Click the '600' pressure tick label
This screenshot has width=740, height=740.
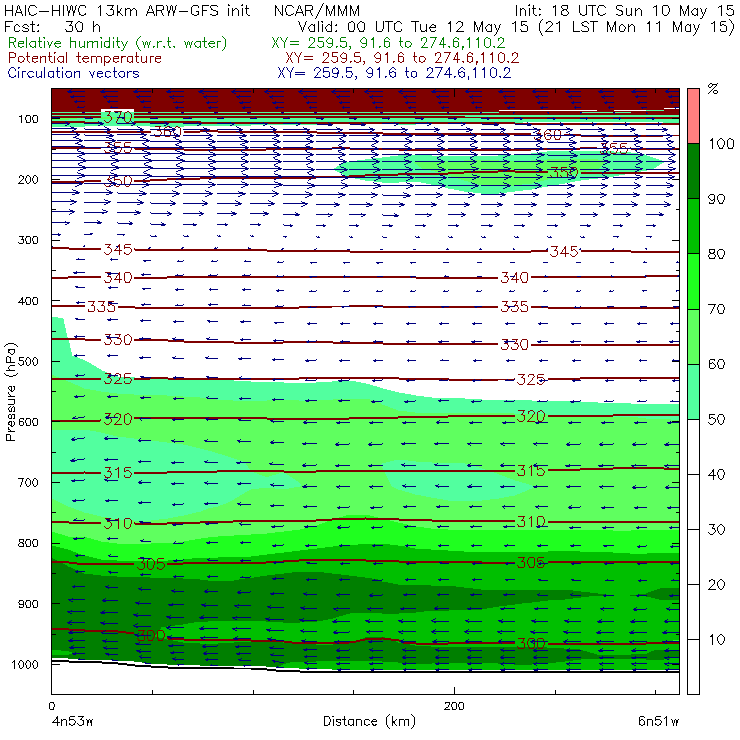pos(28,422)
